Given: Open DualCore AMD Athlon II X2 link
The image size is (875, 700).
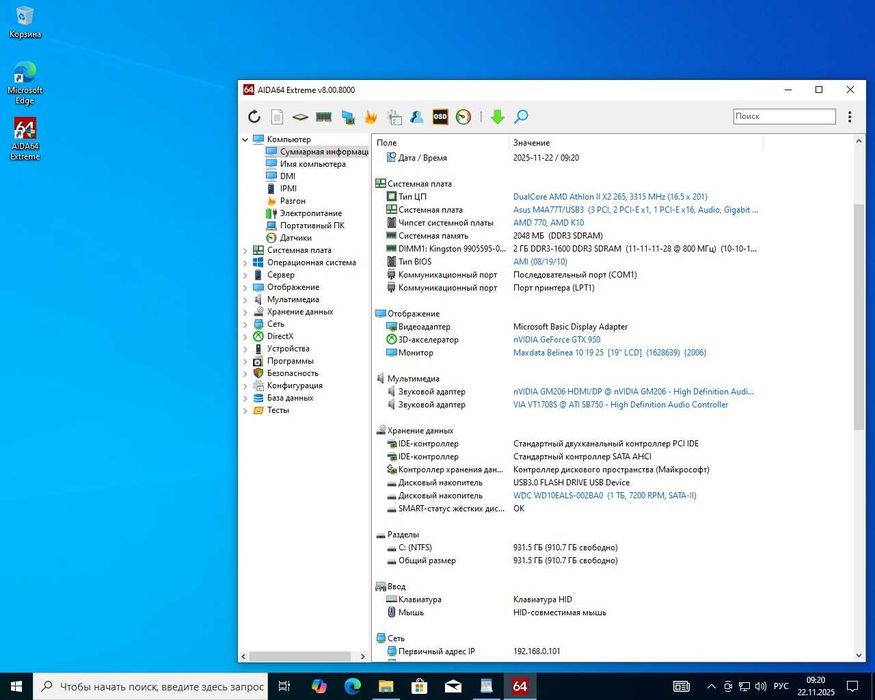Looking at the screenshot, I should (610, 196).
